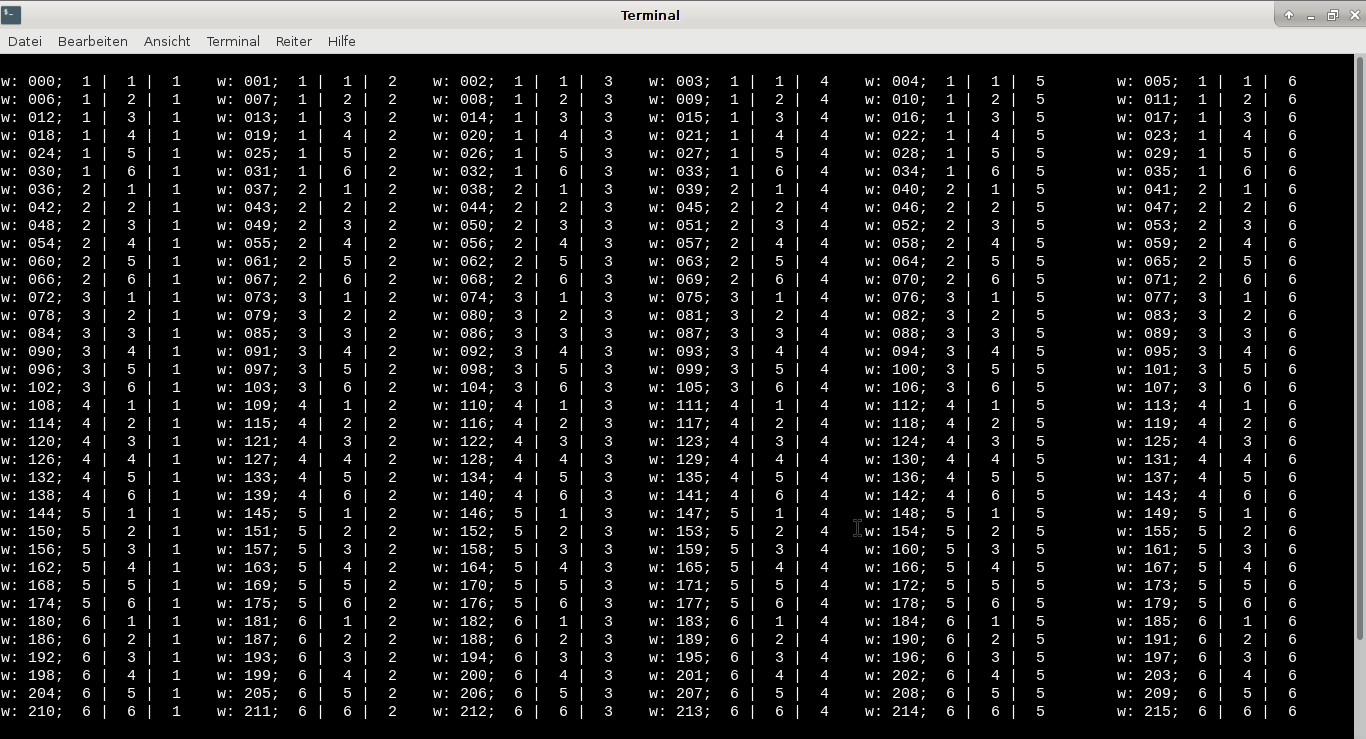
Task: Click the text 'w: 210;'
Action: click(x=31, y=711)
